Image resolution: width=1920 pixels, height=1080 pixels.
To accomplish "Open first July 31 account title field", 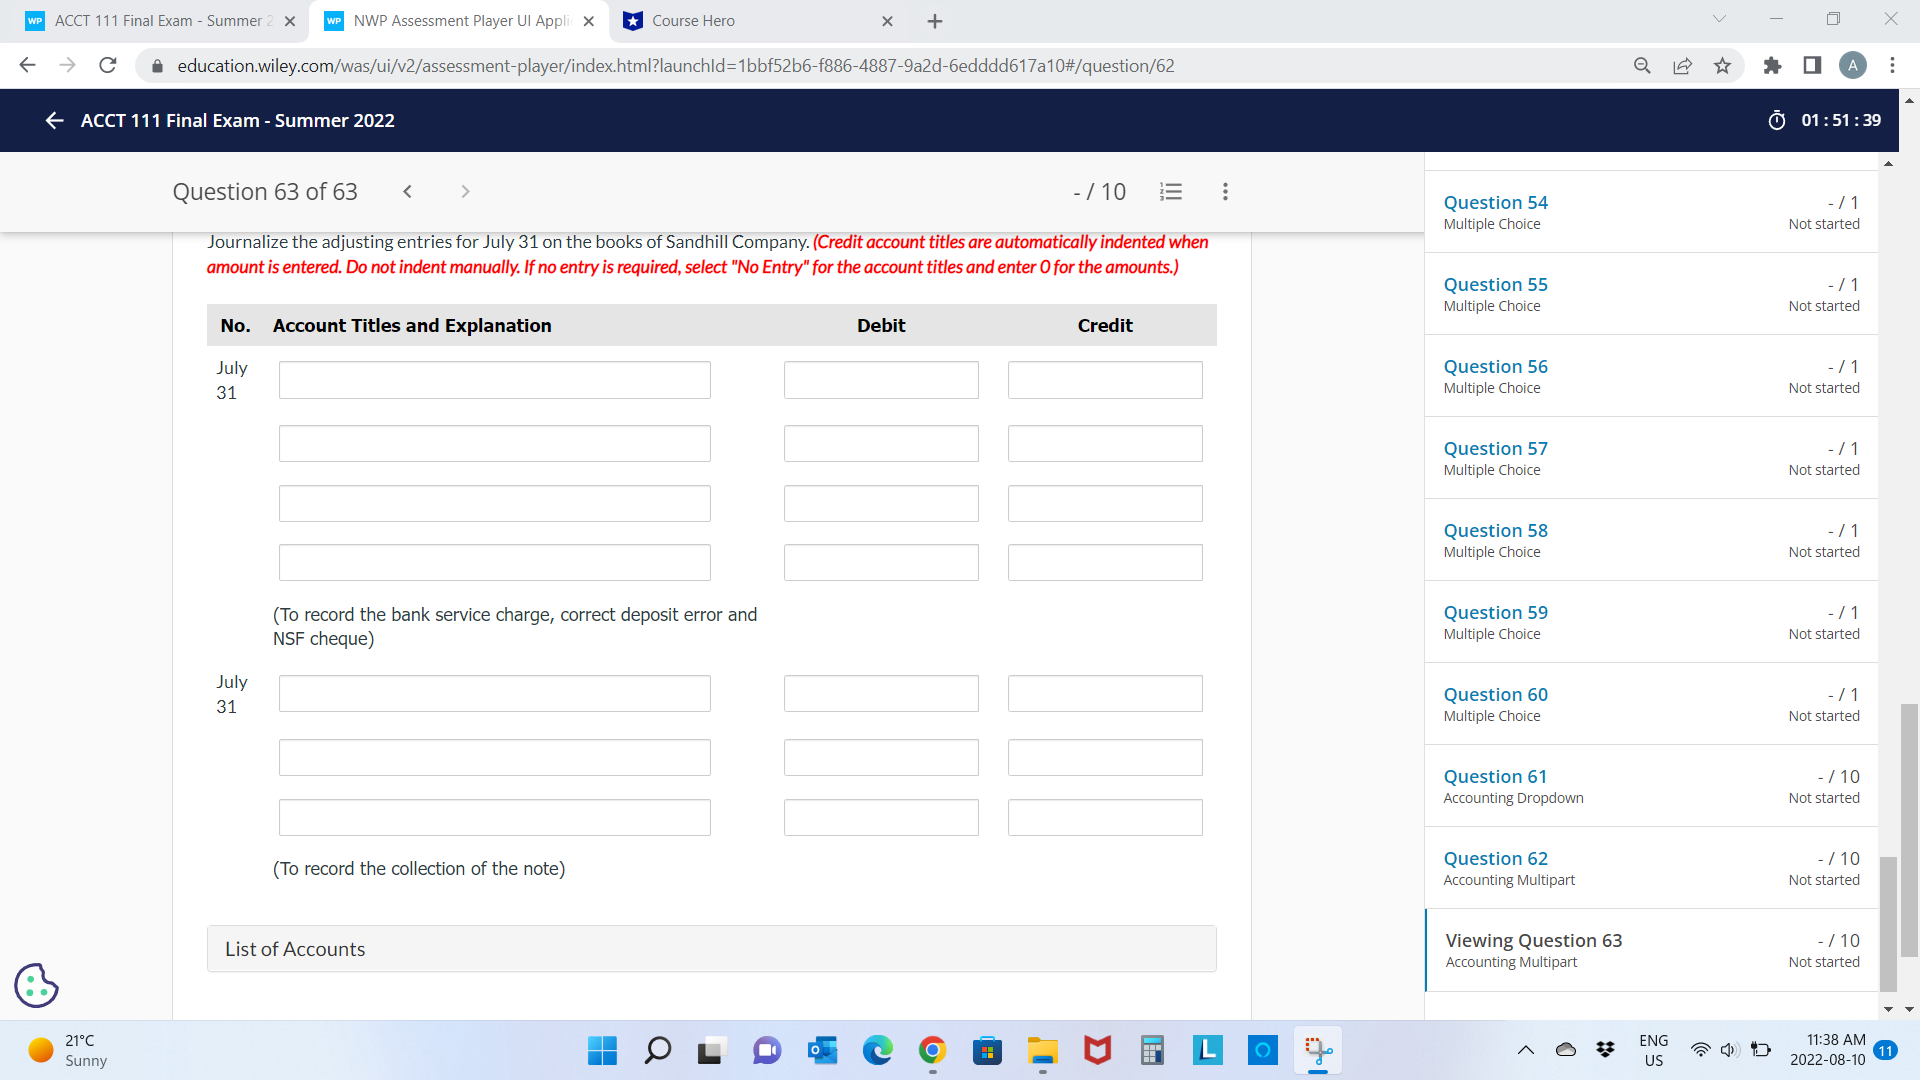I will click(x=494, y=380).
